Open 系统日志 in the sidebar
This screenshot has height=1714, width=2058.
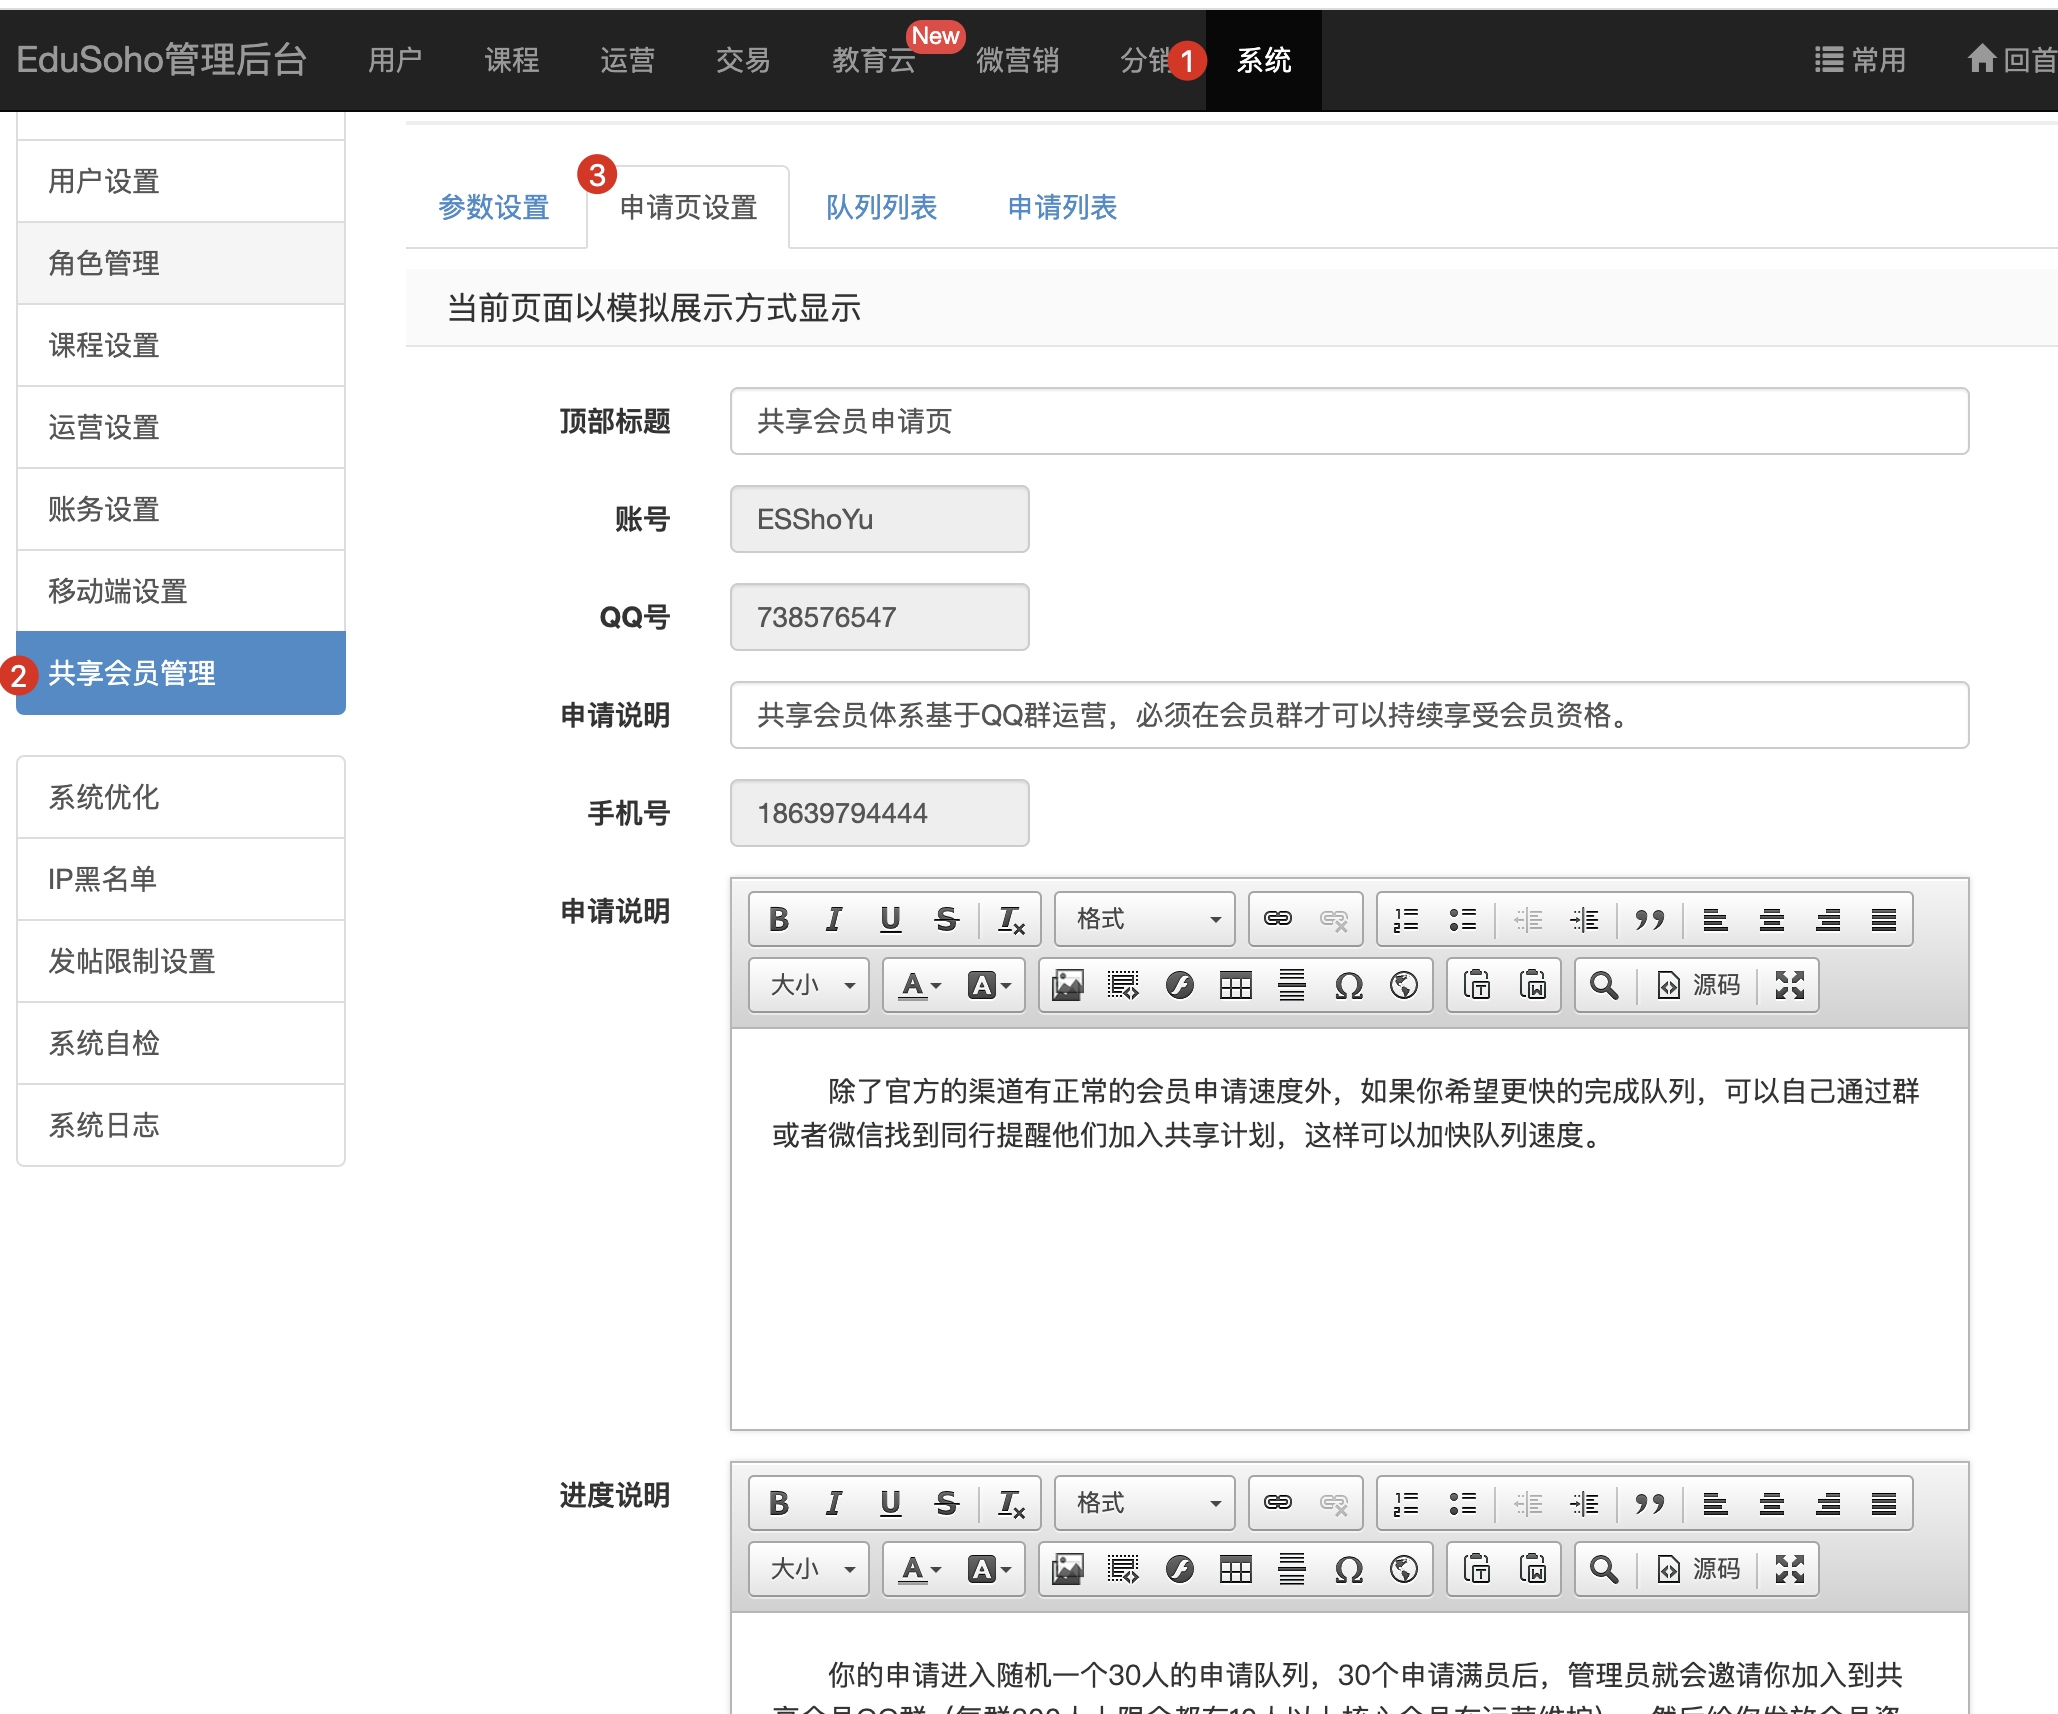[x=104, y=1125]
